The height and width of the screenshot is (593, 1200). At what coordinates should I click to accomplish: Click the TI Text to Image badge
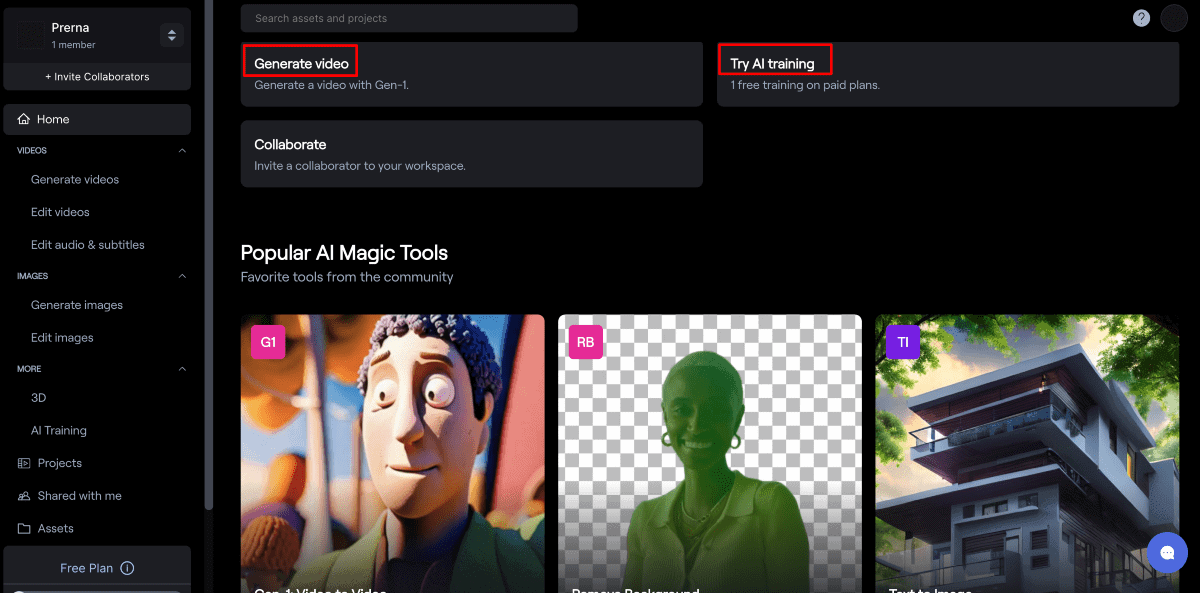902,342
